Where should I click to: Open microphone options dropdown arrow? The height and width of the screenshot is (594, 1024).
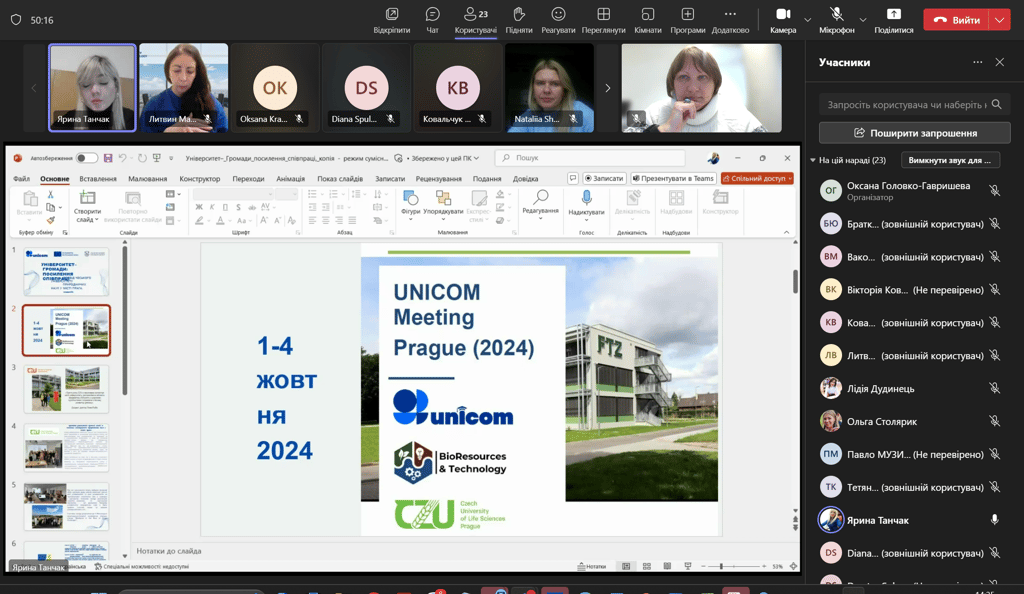click(863, 20)
